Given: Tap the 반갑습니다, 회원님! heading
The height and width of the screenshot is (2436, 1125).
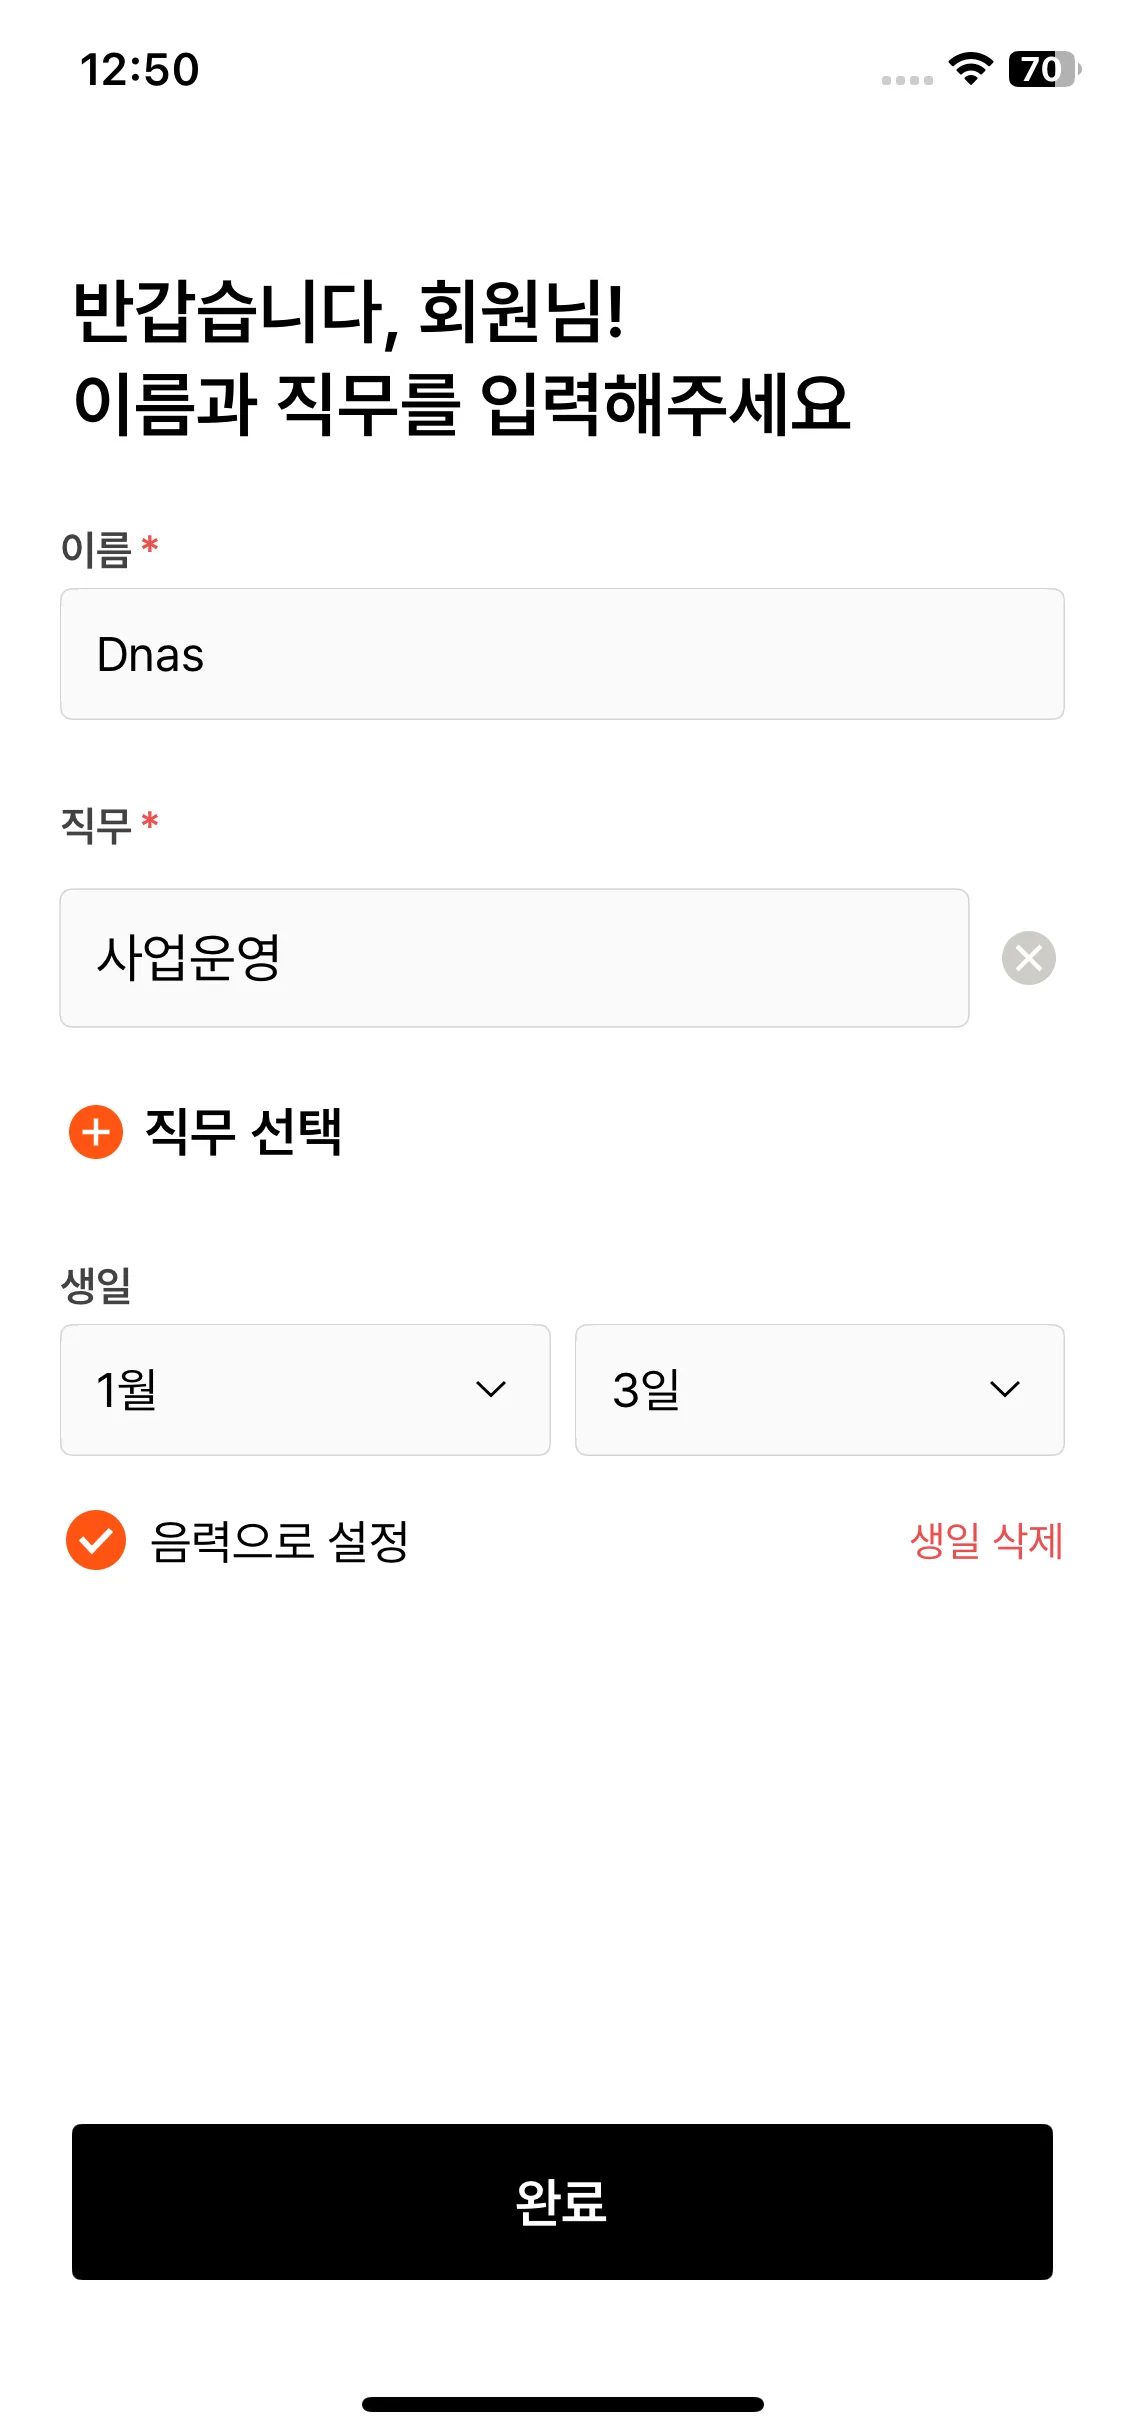Looking at the screenshot, I should pos(349,311).
